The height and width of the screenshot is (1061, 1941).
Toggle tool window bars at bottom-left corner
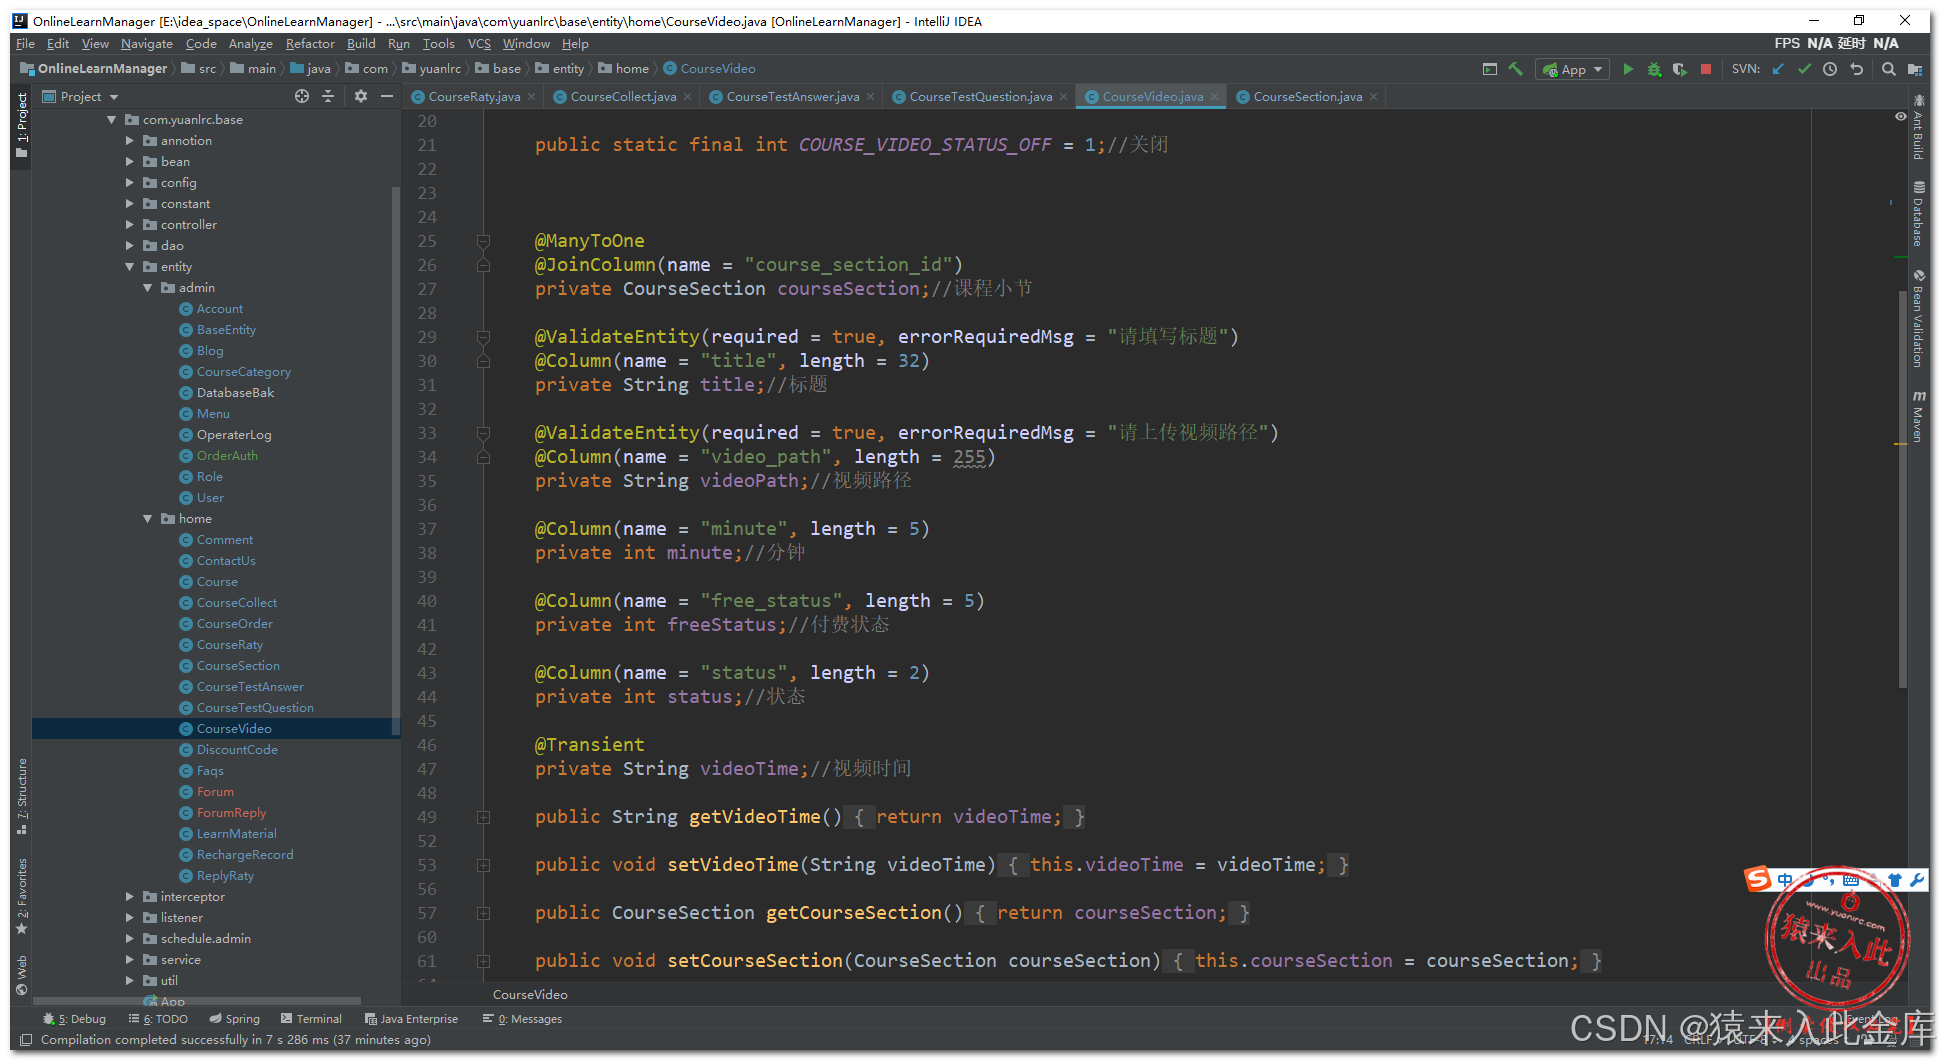pos(27,1040)
